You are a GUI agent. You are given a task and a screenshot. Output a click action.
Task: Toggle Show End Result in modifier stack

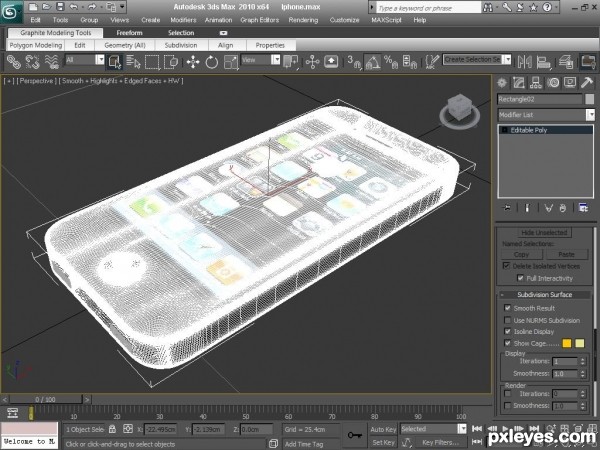pyautogui.click(x=527, y=208)
